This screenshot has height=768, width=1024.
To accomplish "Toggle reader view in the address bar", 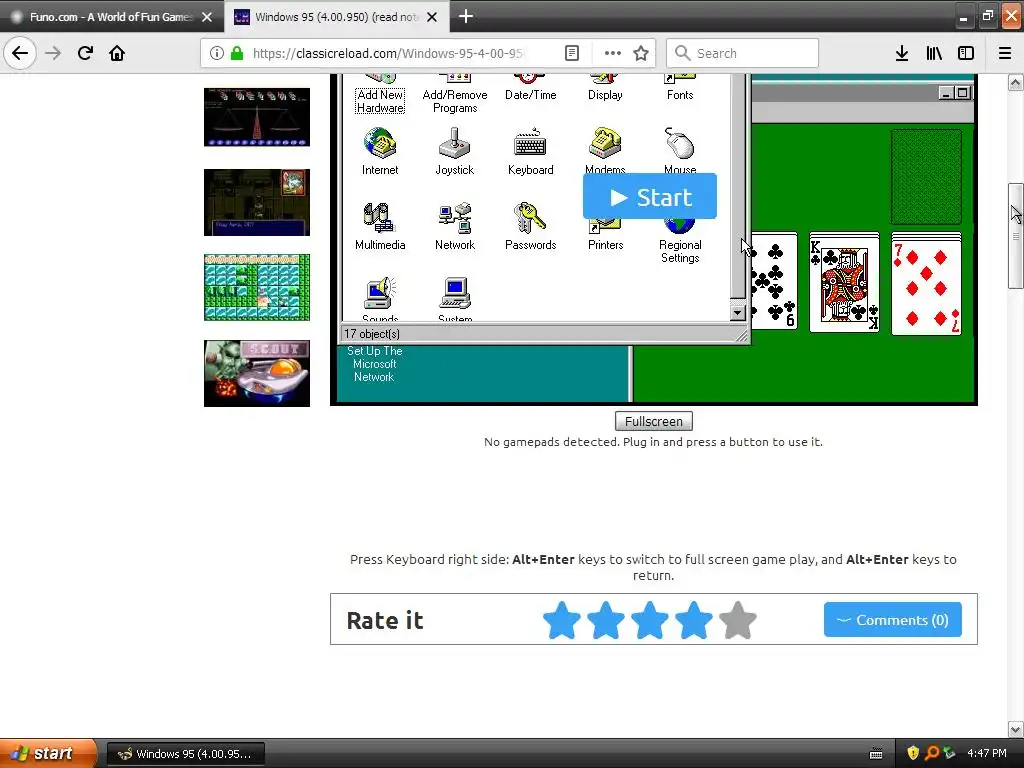I will (x=571, y=53).
